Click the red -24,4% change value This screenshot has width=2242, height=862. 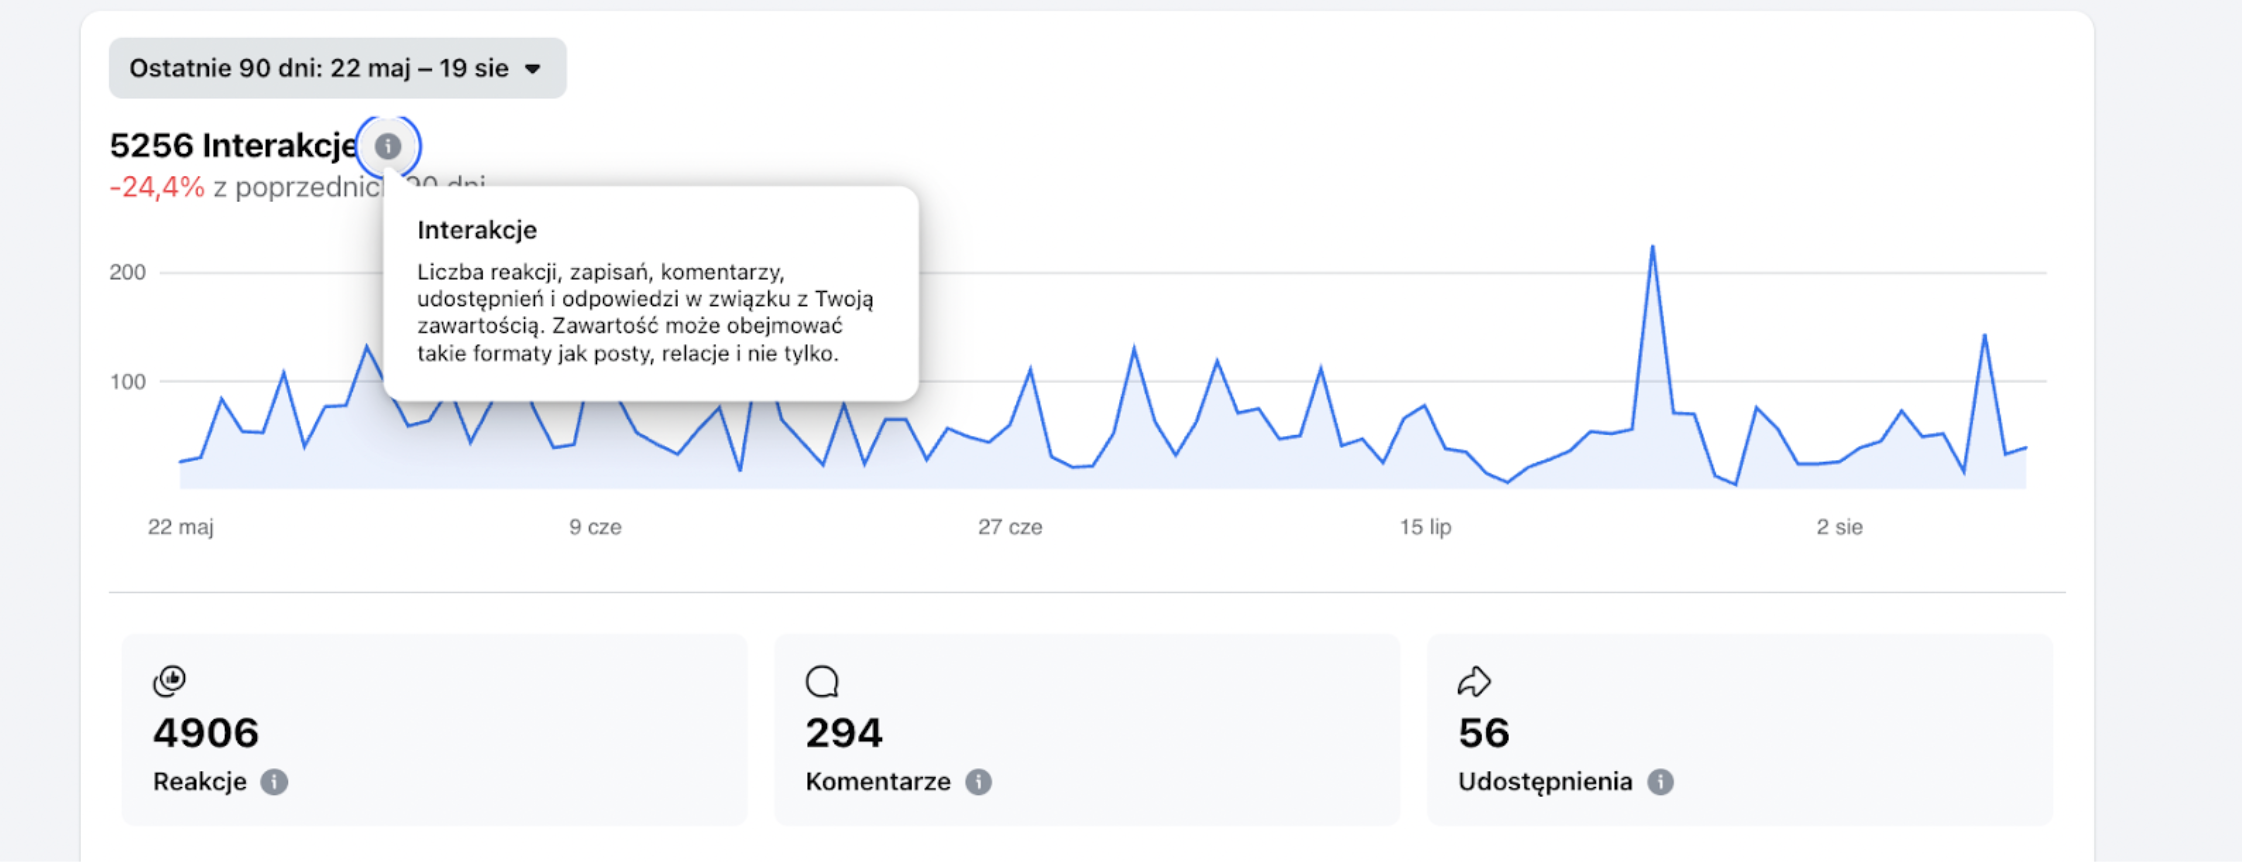click(157, 187)
